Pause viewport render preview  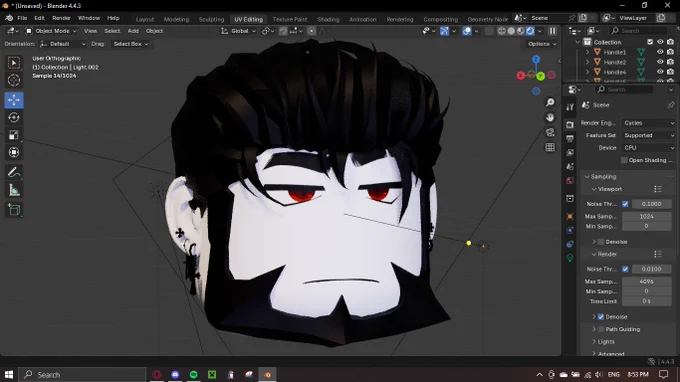(552, 31)
